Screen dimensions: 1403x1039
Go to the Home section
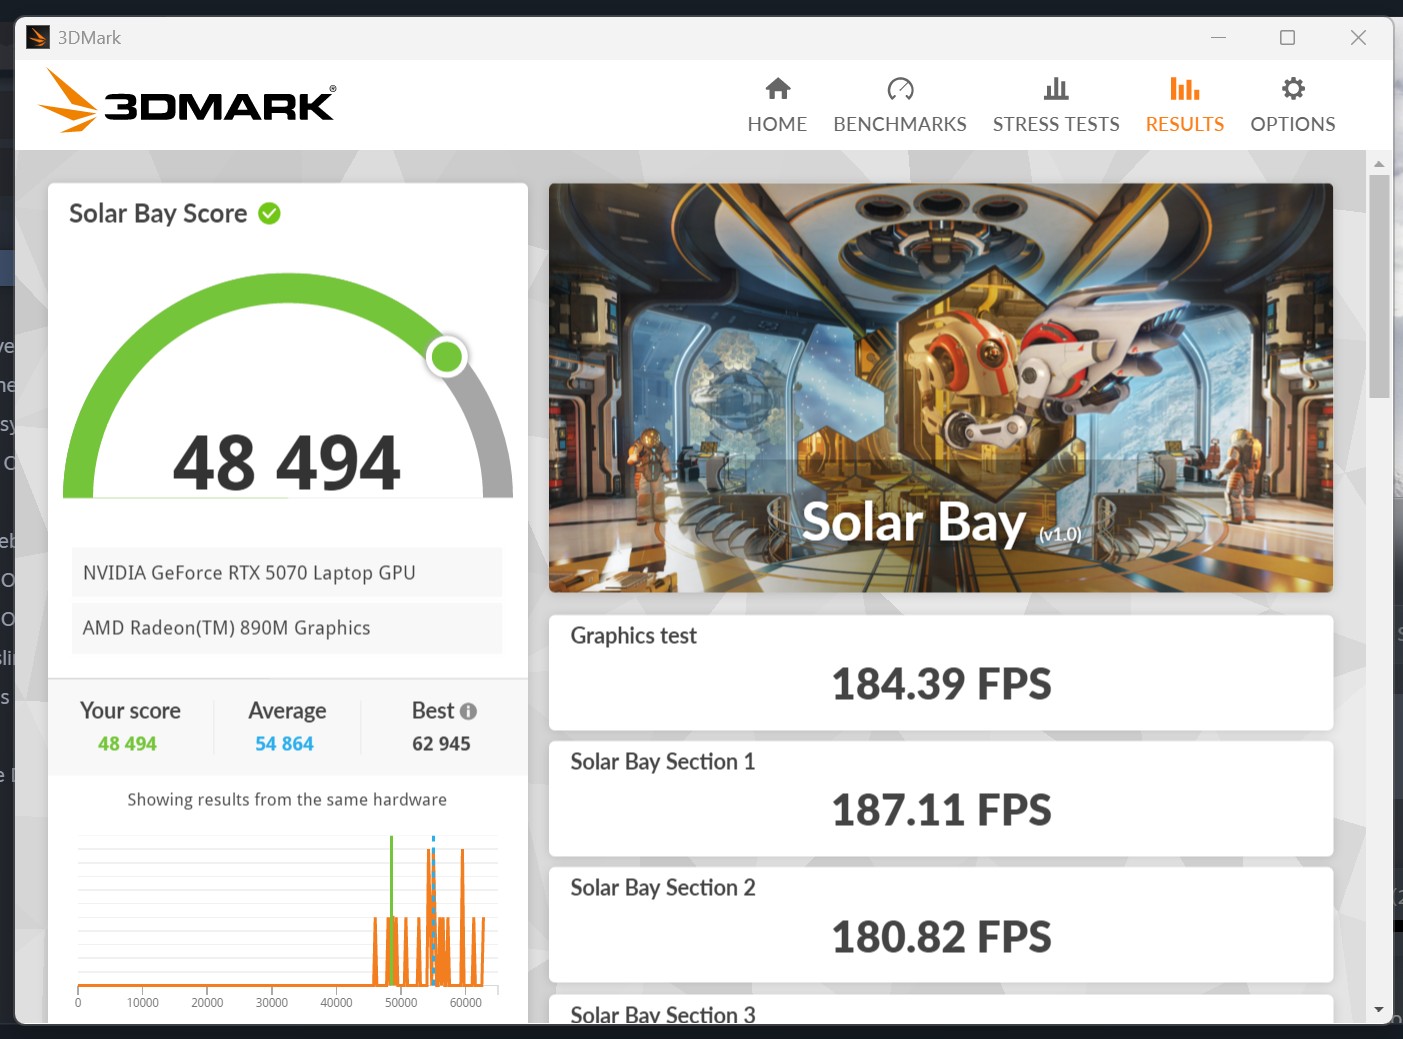[x=777, y=104]
